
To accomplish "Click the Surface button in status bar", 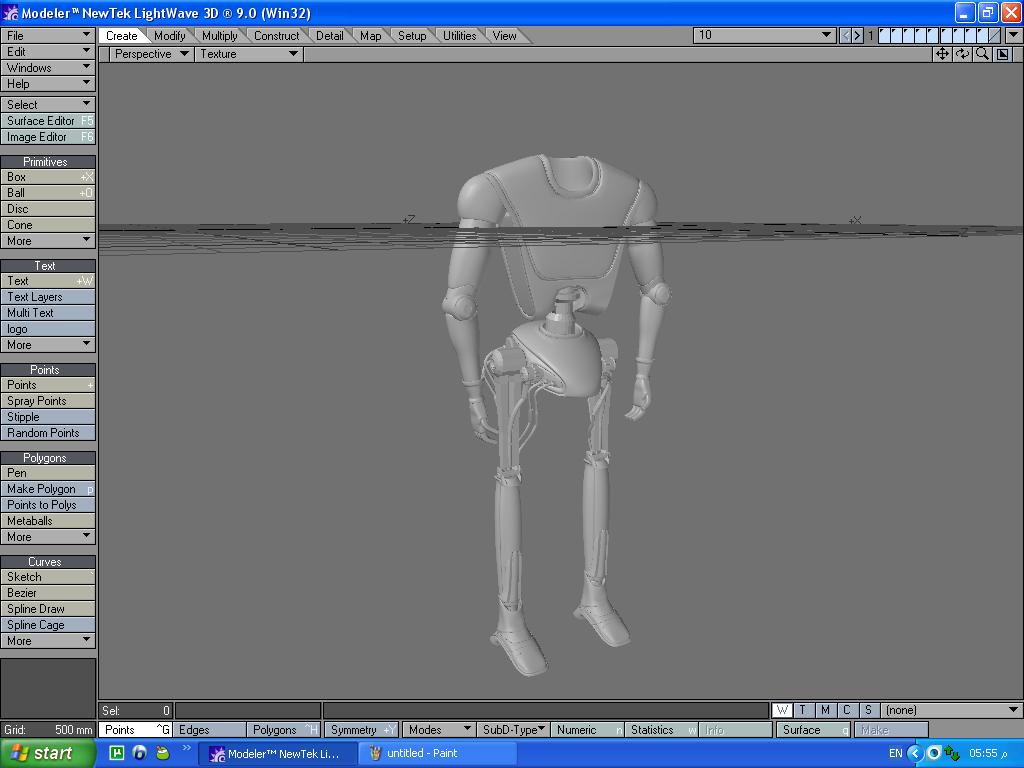I will point(814,729).
